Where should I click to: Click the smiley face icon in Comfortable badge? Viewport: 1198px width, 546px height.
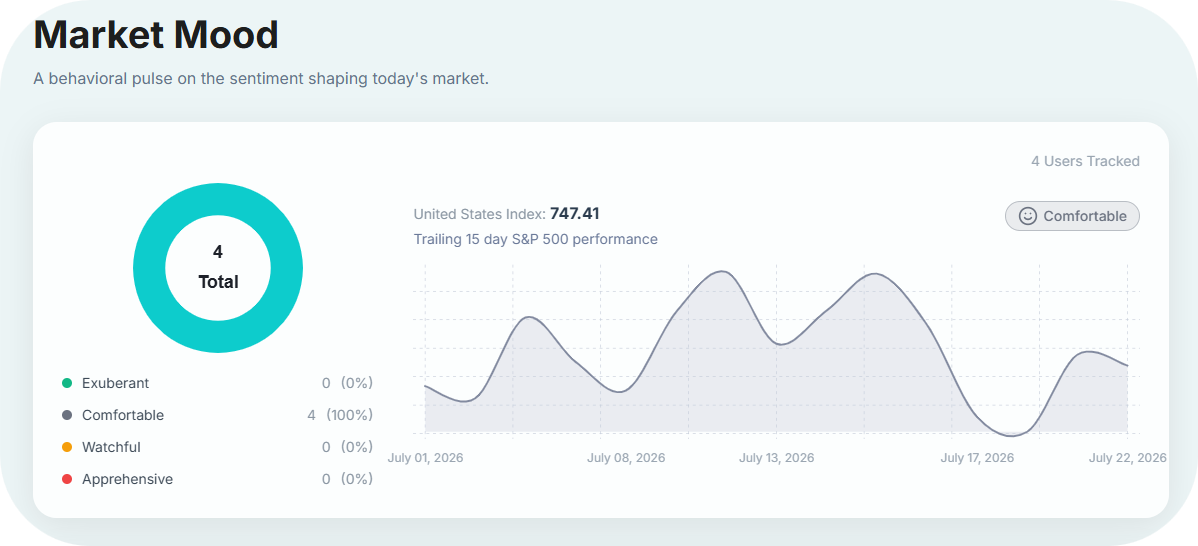pos(1028,216)
